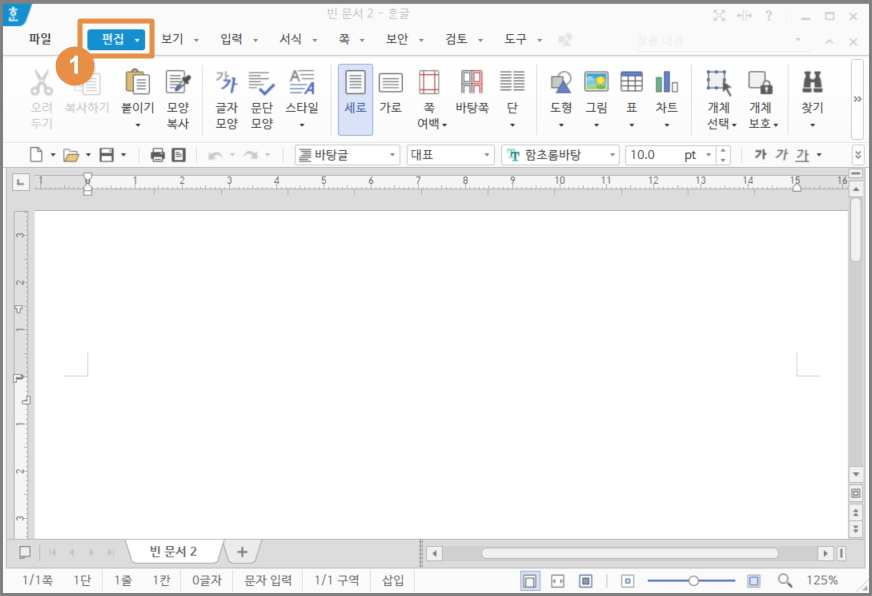Viewport: 872px width, 596px height.
Task: Insert a Table (표)
Action: [x=632, y=82]
